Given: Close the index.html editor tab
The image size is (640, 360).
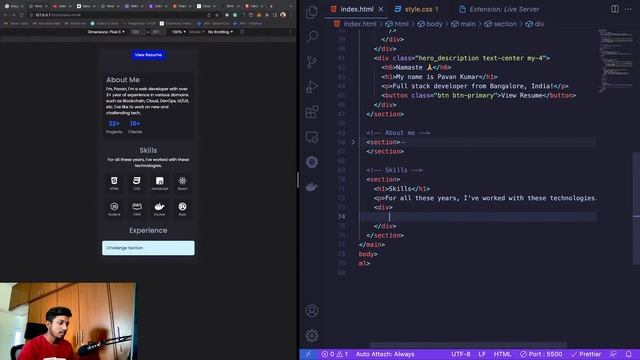Looking at the screenshot, I should 380,9.
